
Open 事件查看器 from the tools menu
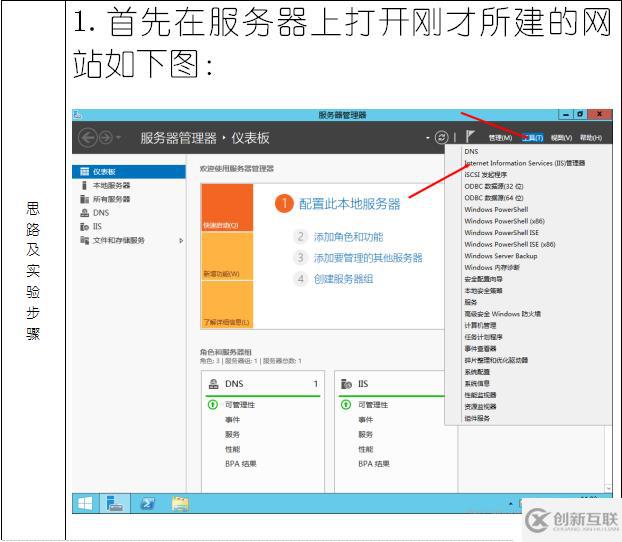point(480,348)
